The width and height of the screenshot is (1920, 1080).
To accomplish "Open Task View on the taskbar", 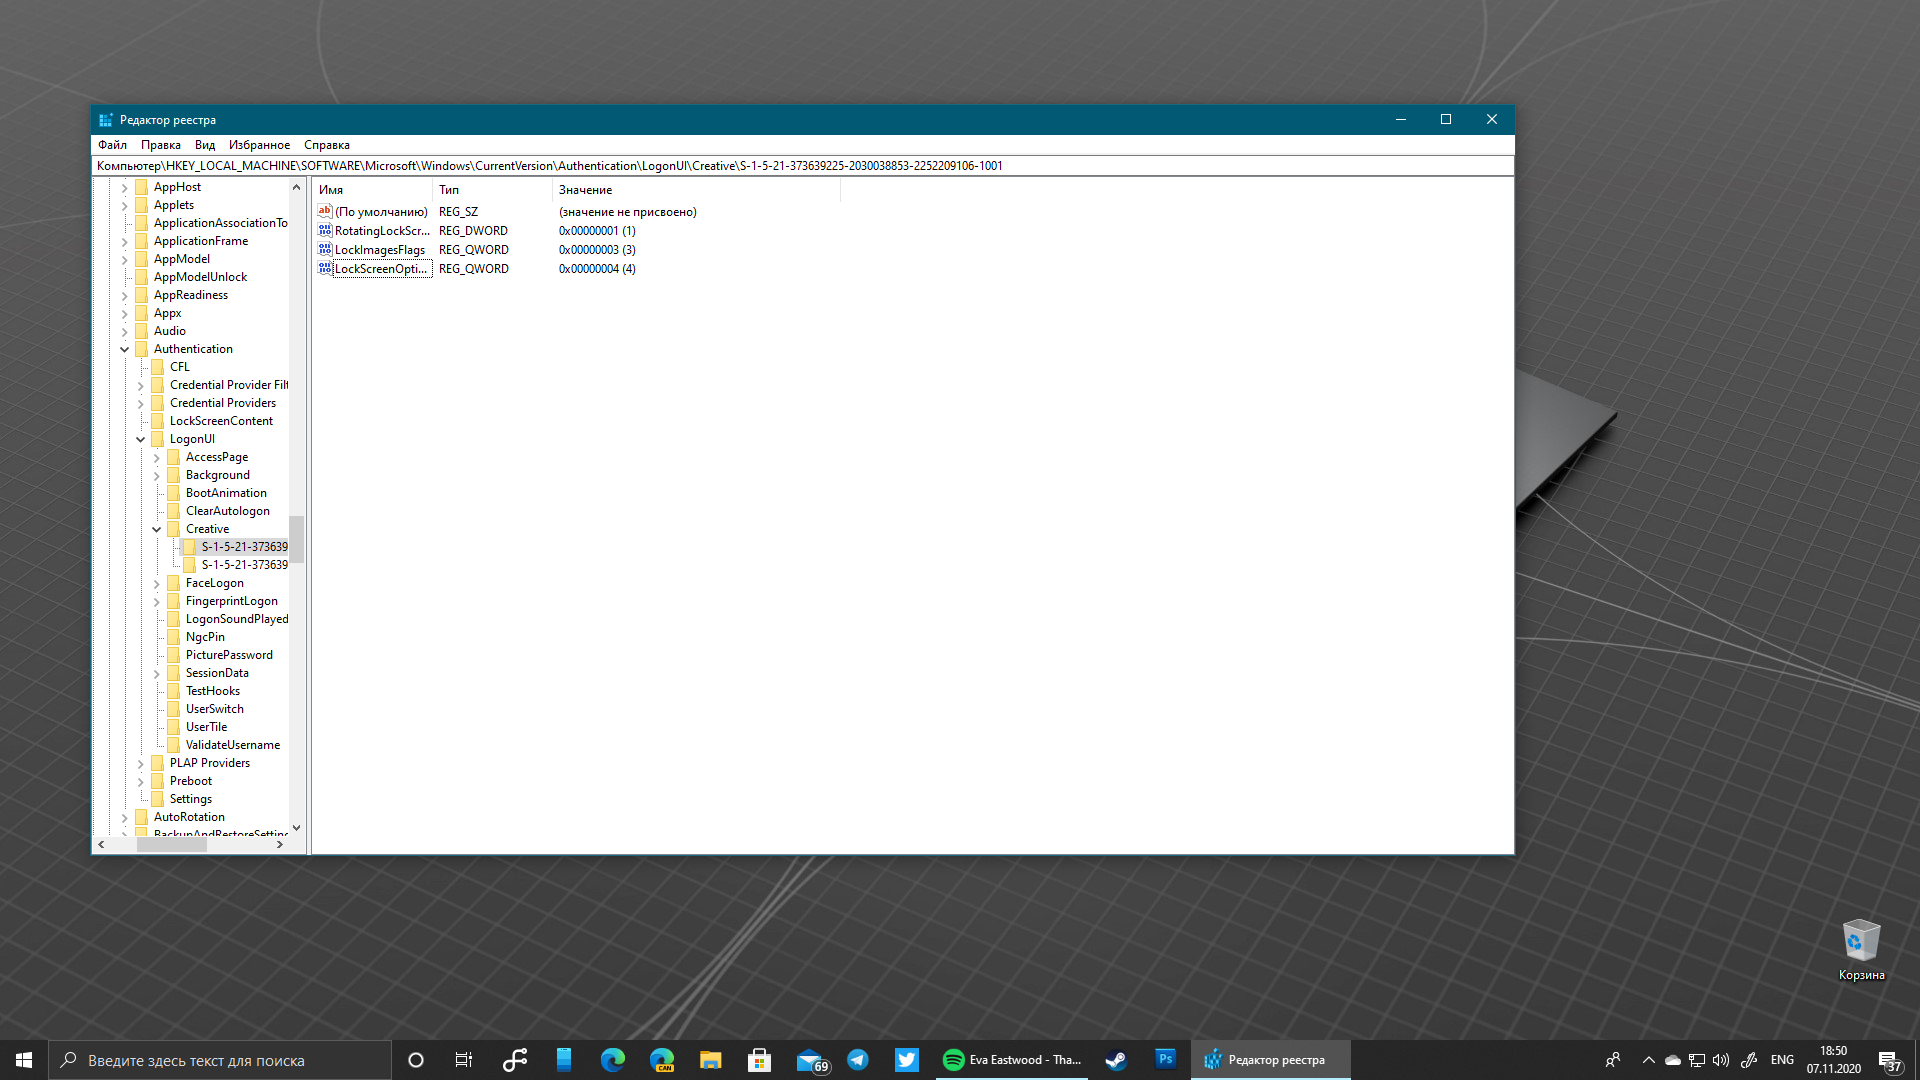I will [464, 1060].
